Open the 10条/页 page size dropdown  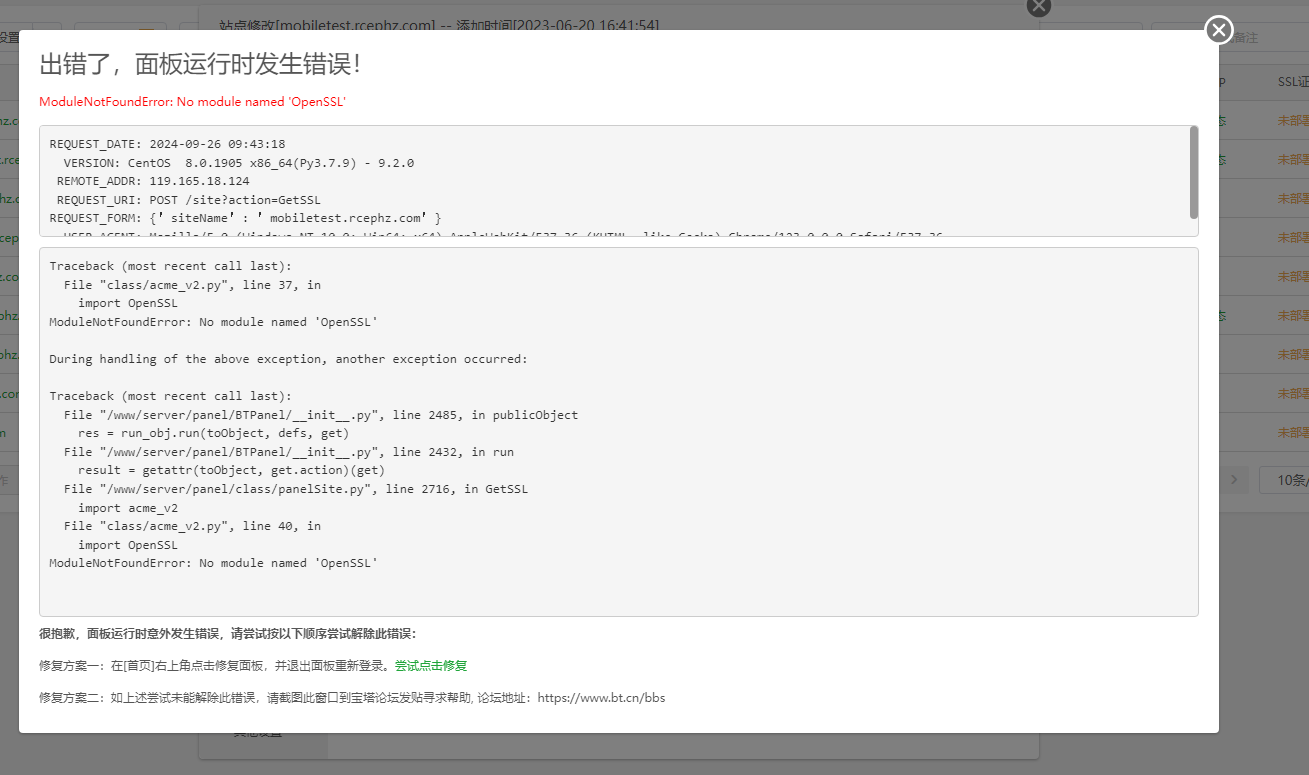[x=1284, y=480]
